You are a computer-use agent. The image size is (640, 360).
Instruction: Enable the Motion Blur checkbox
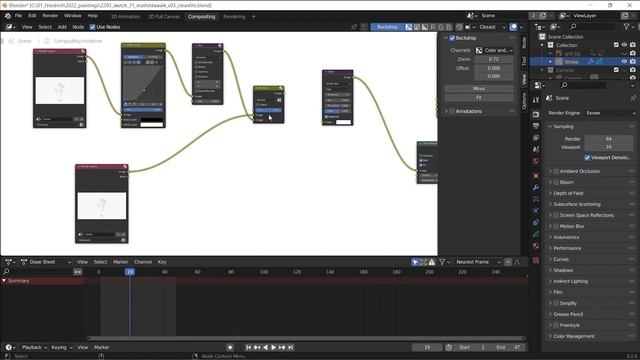coord(556,226)
